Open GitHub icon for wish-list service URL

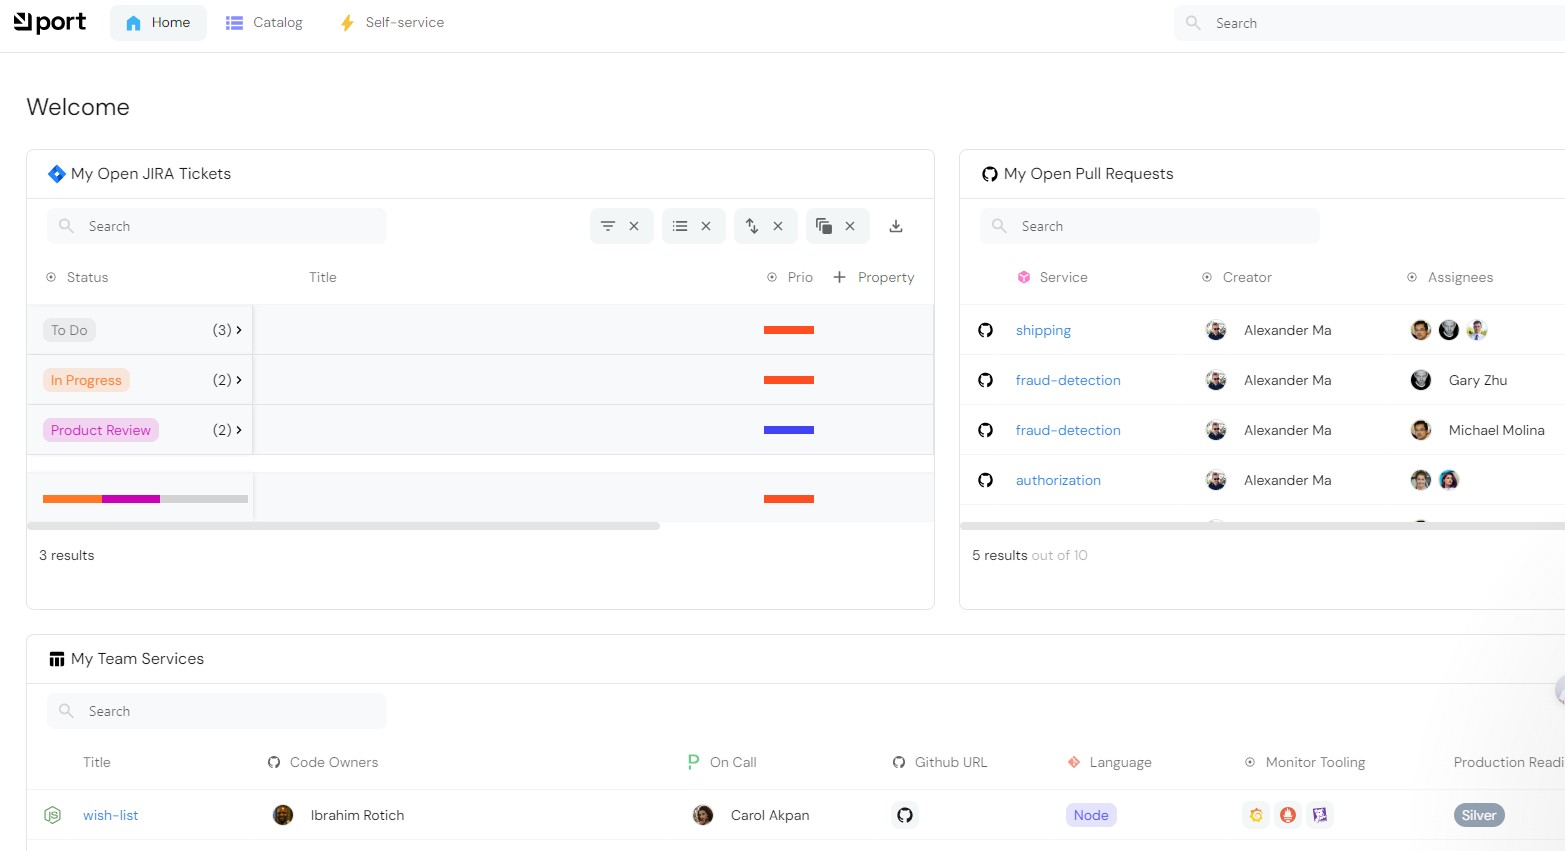[905, 815]
